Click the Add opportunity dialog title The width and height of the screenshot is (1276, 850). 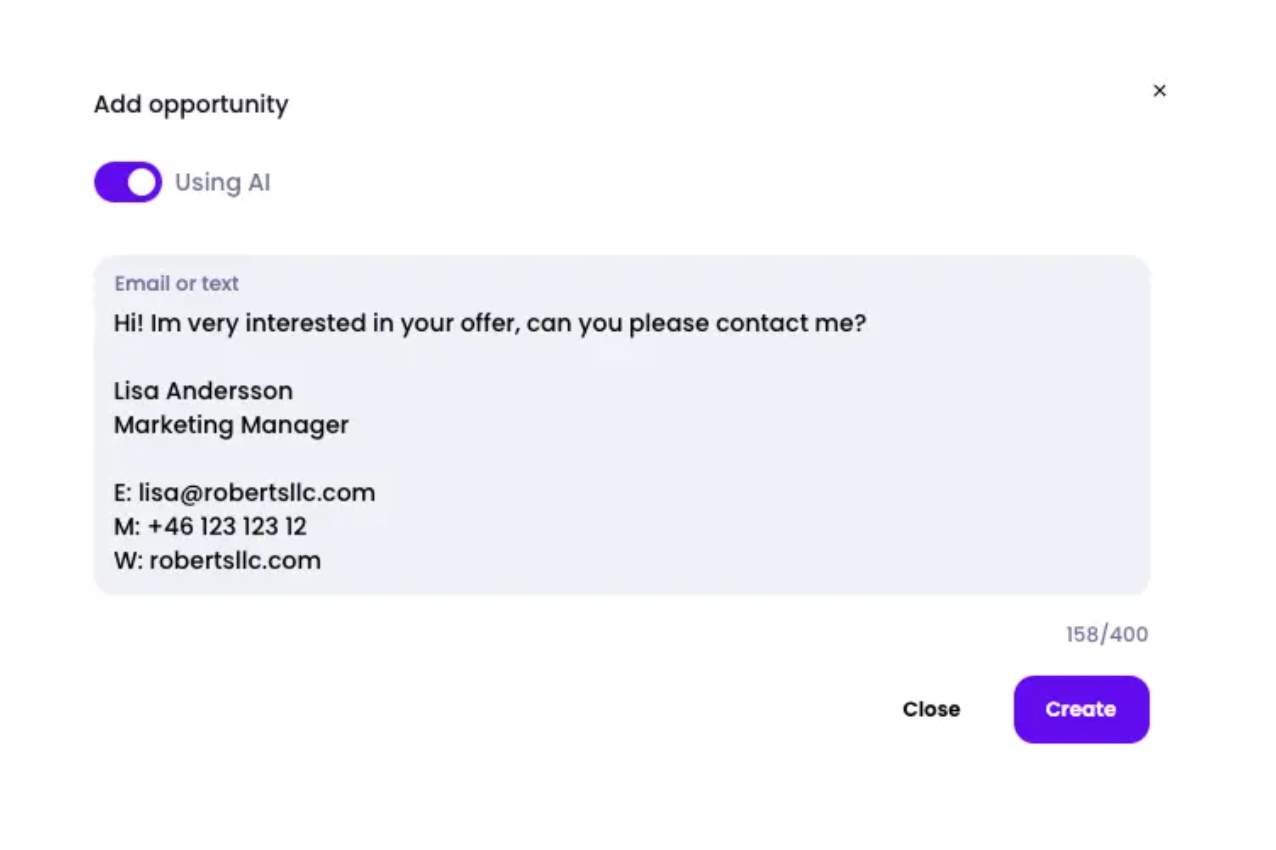(x=190, y=104)
